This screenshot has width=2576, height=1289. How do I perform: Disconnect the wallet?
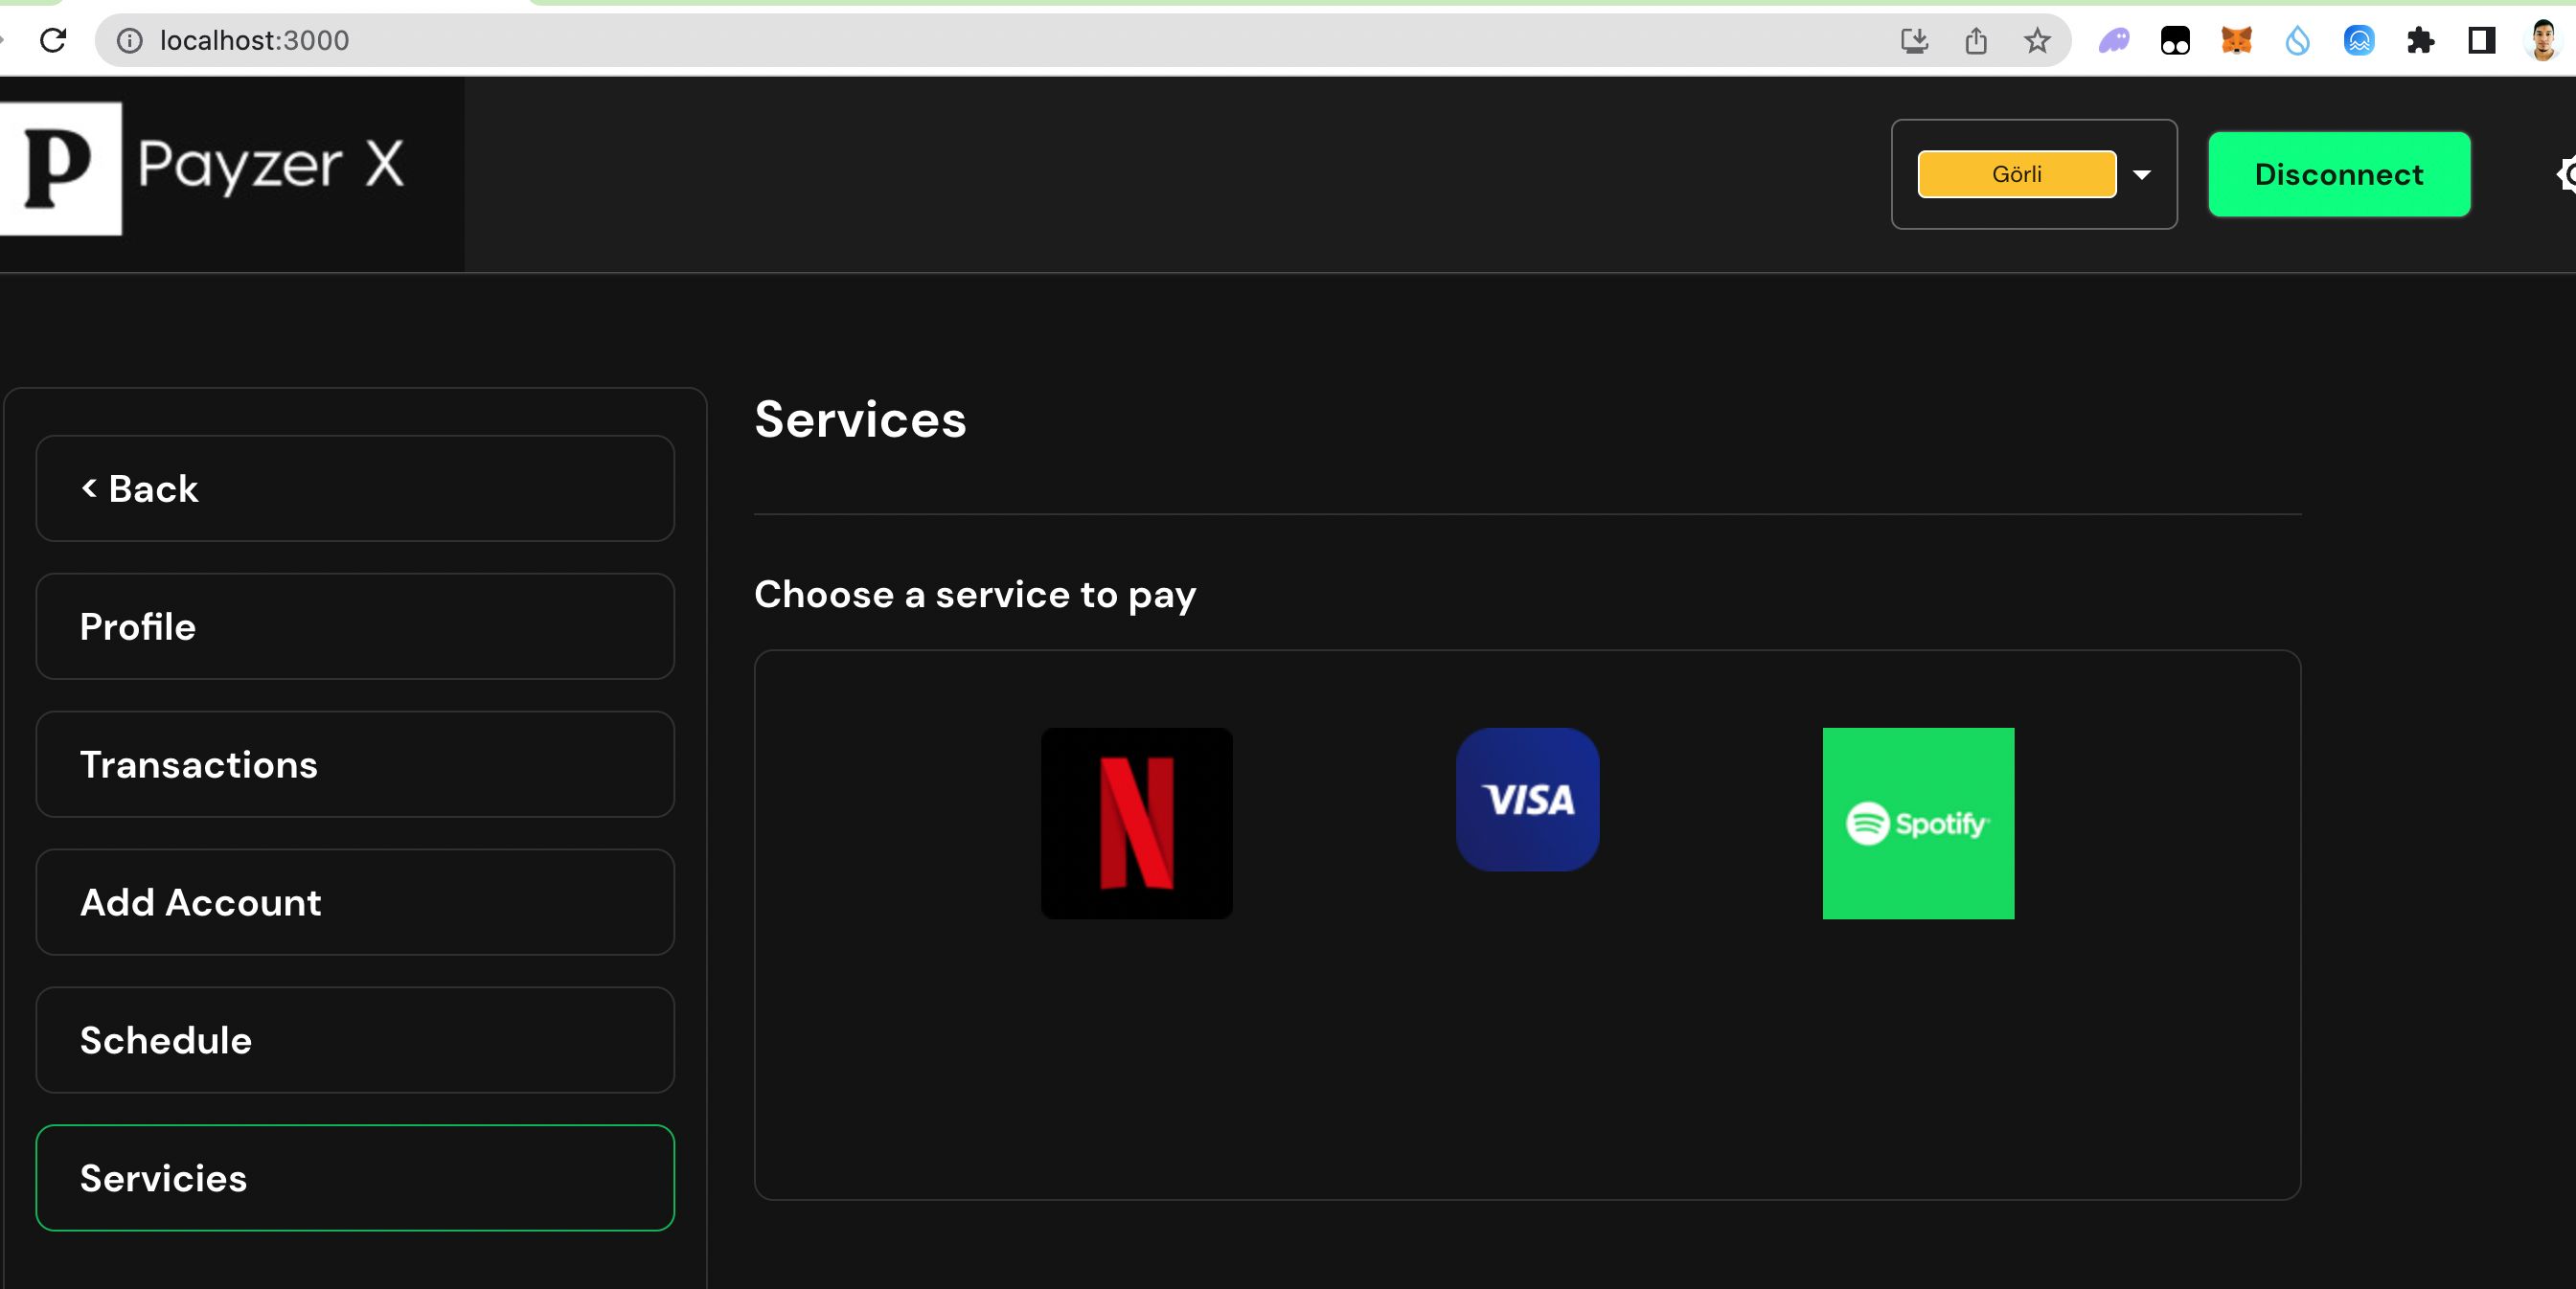2338,174
